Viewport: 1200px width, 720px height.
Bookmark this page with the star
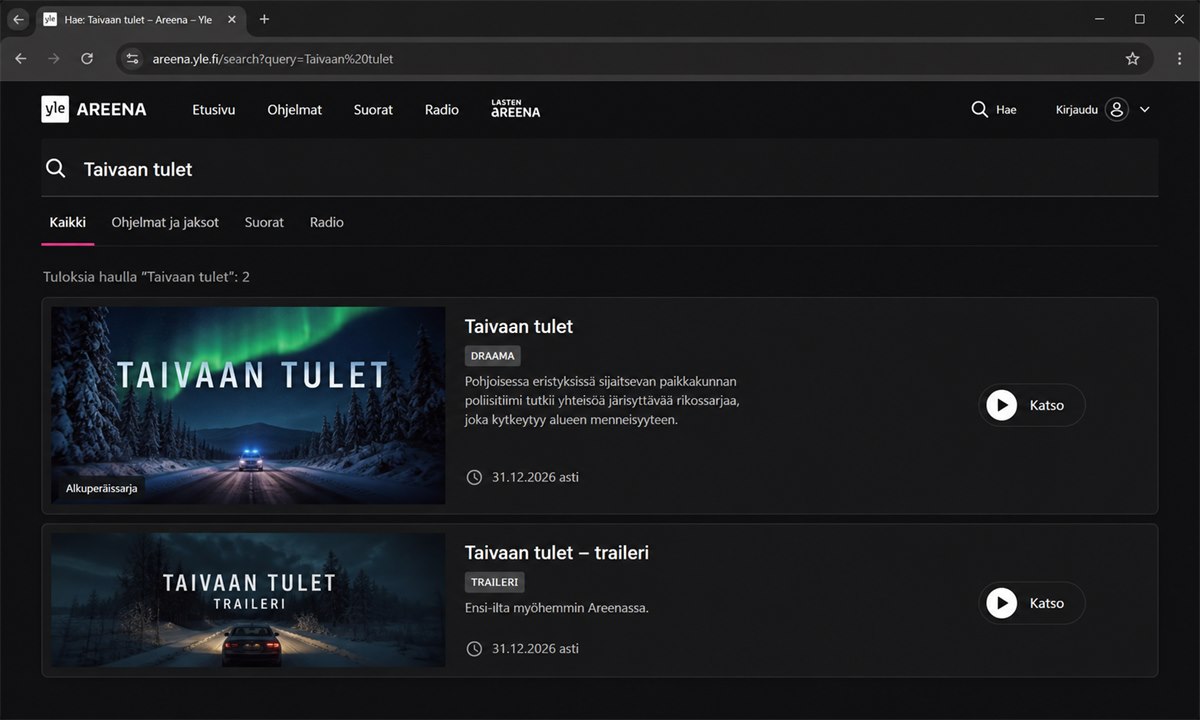(x=1132, y=59)
